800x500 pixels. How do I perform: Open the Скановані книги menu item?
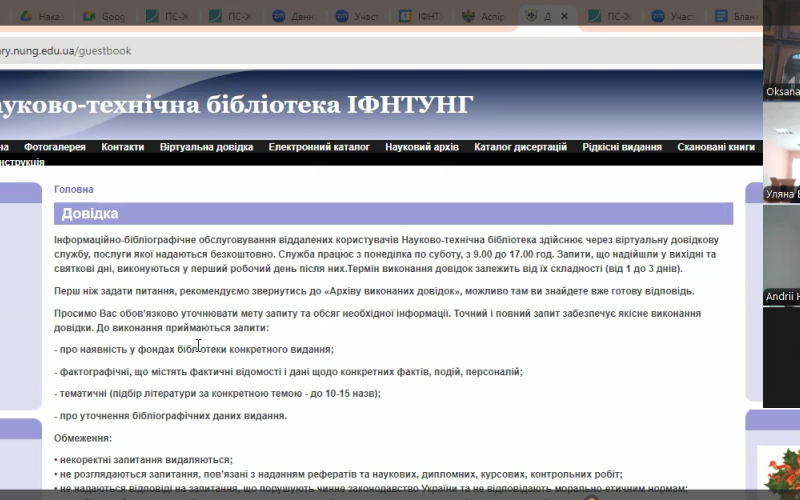pos(716,147)
